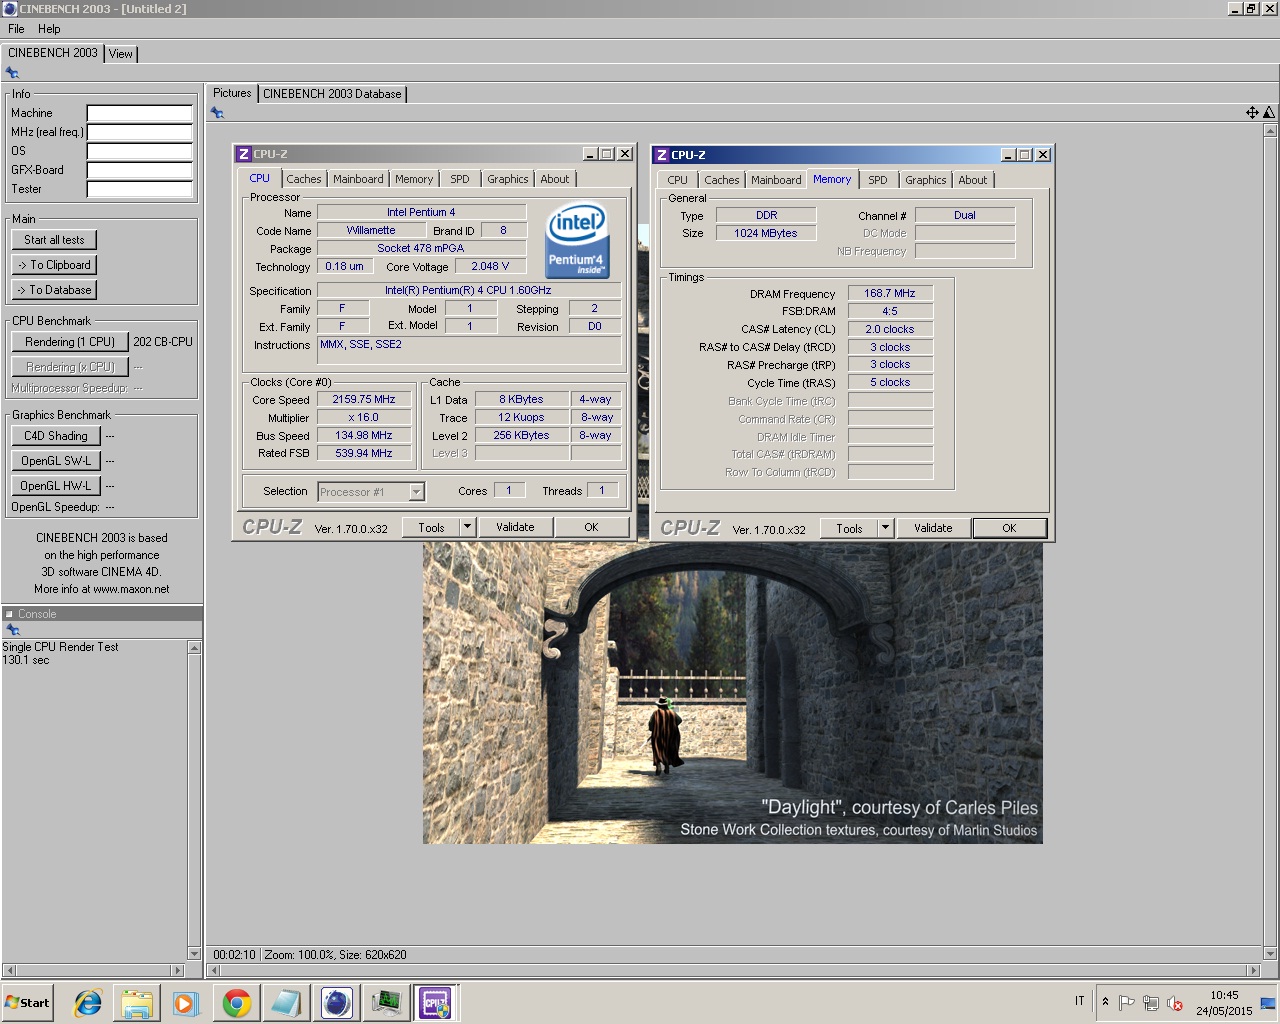Viewport: 1280px width, 1024px height.
Task: Click the four-arrow move icon in the picture viewer
Action: tap(1252, 113)
